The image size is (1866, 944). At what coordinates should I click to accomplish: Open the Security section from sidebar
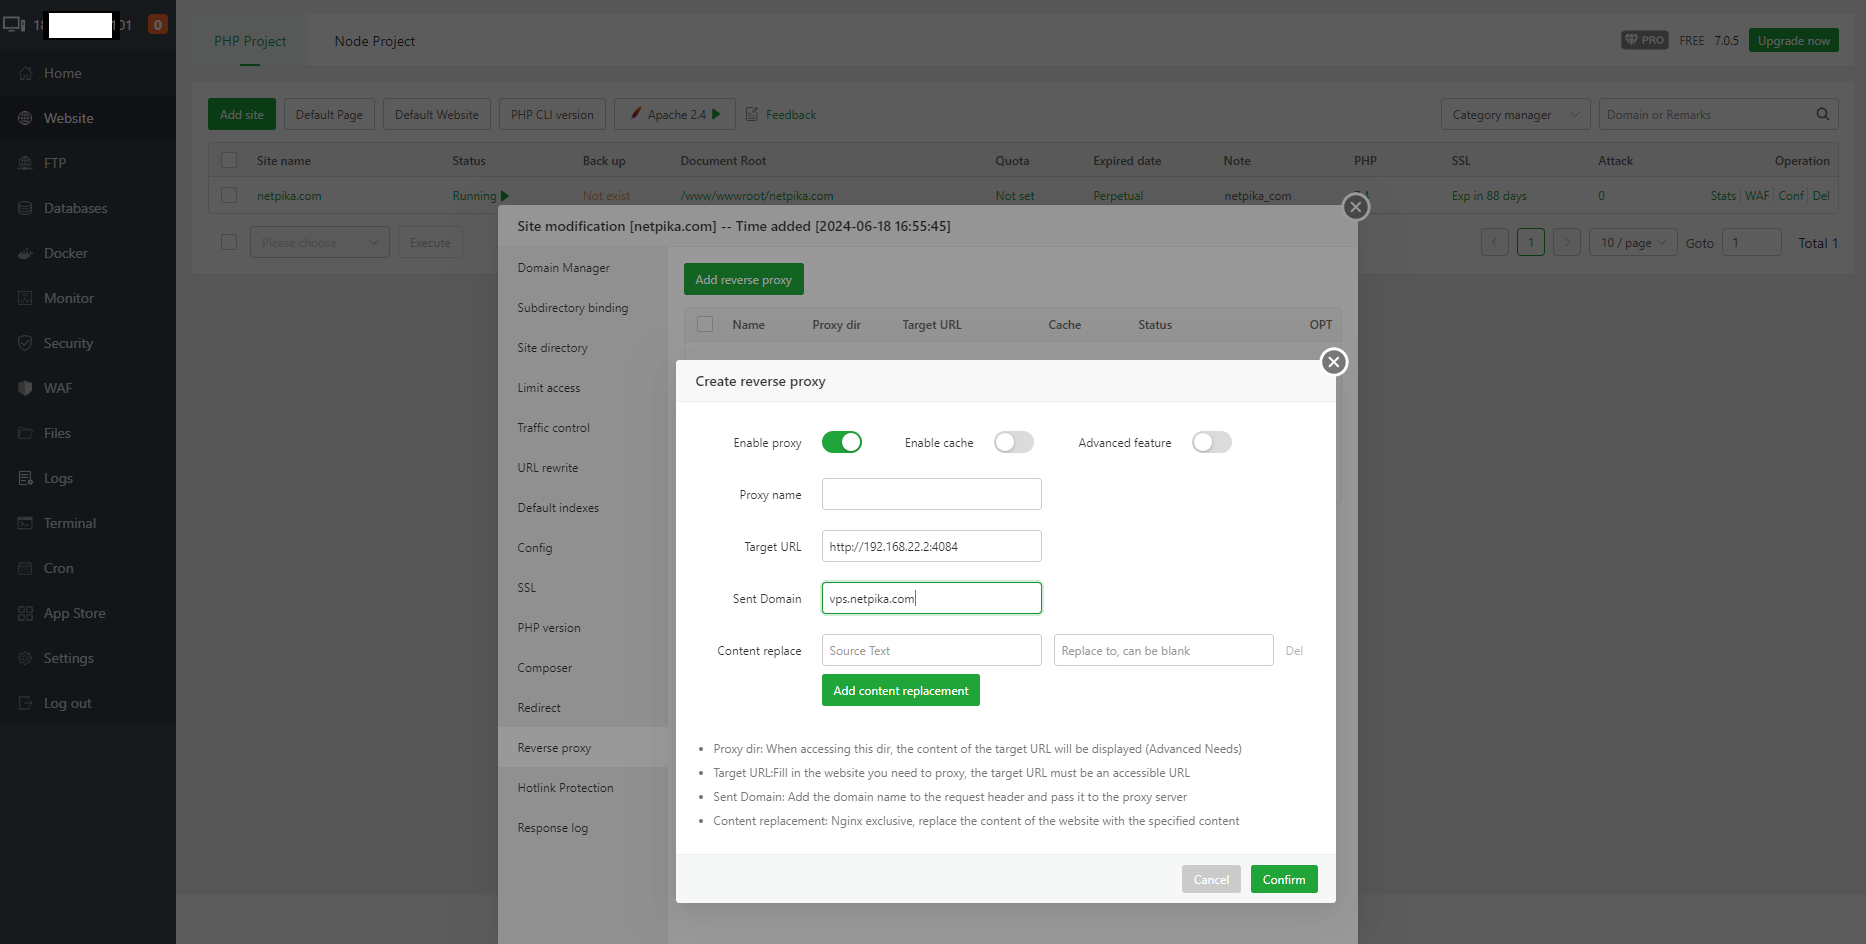(67, 342)
